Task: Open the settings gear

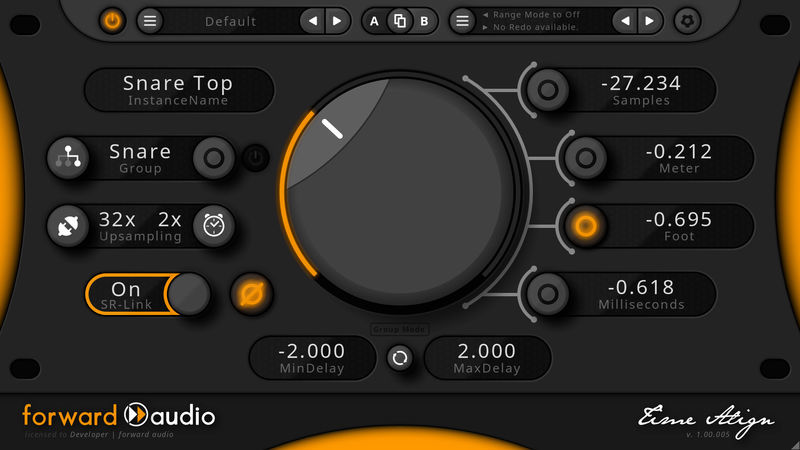Action: (x=687, y=21)
